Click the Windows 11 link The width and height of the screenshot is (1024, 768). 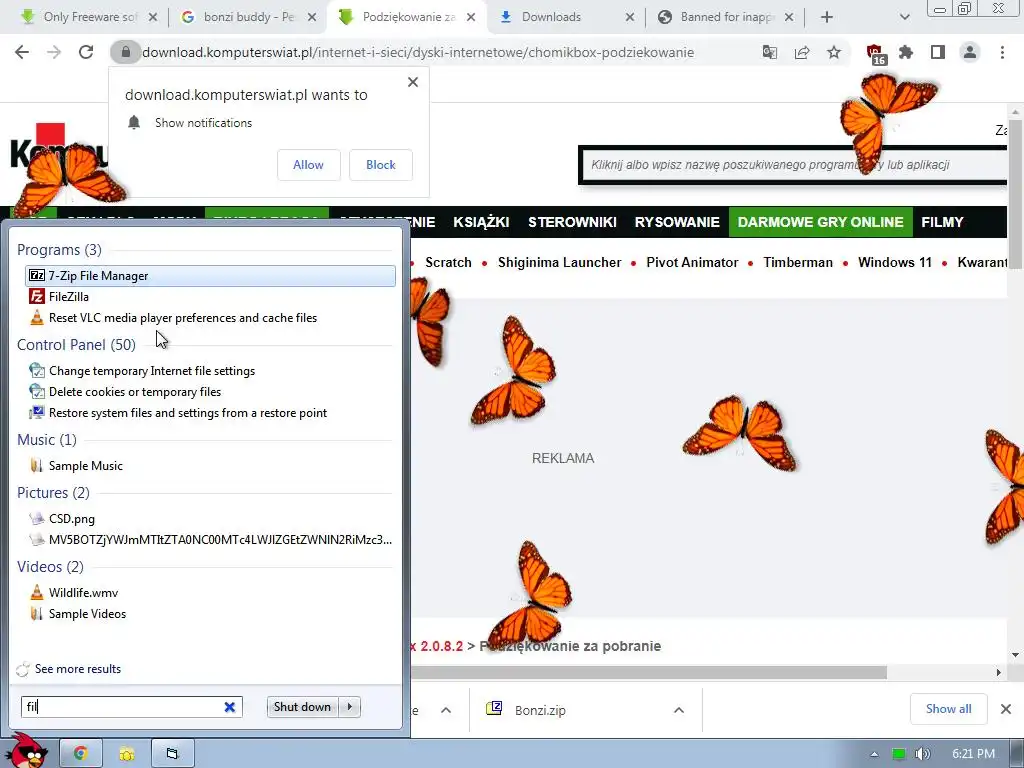pos(895,263)
